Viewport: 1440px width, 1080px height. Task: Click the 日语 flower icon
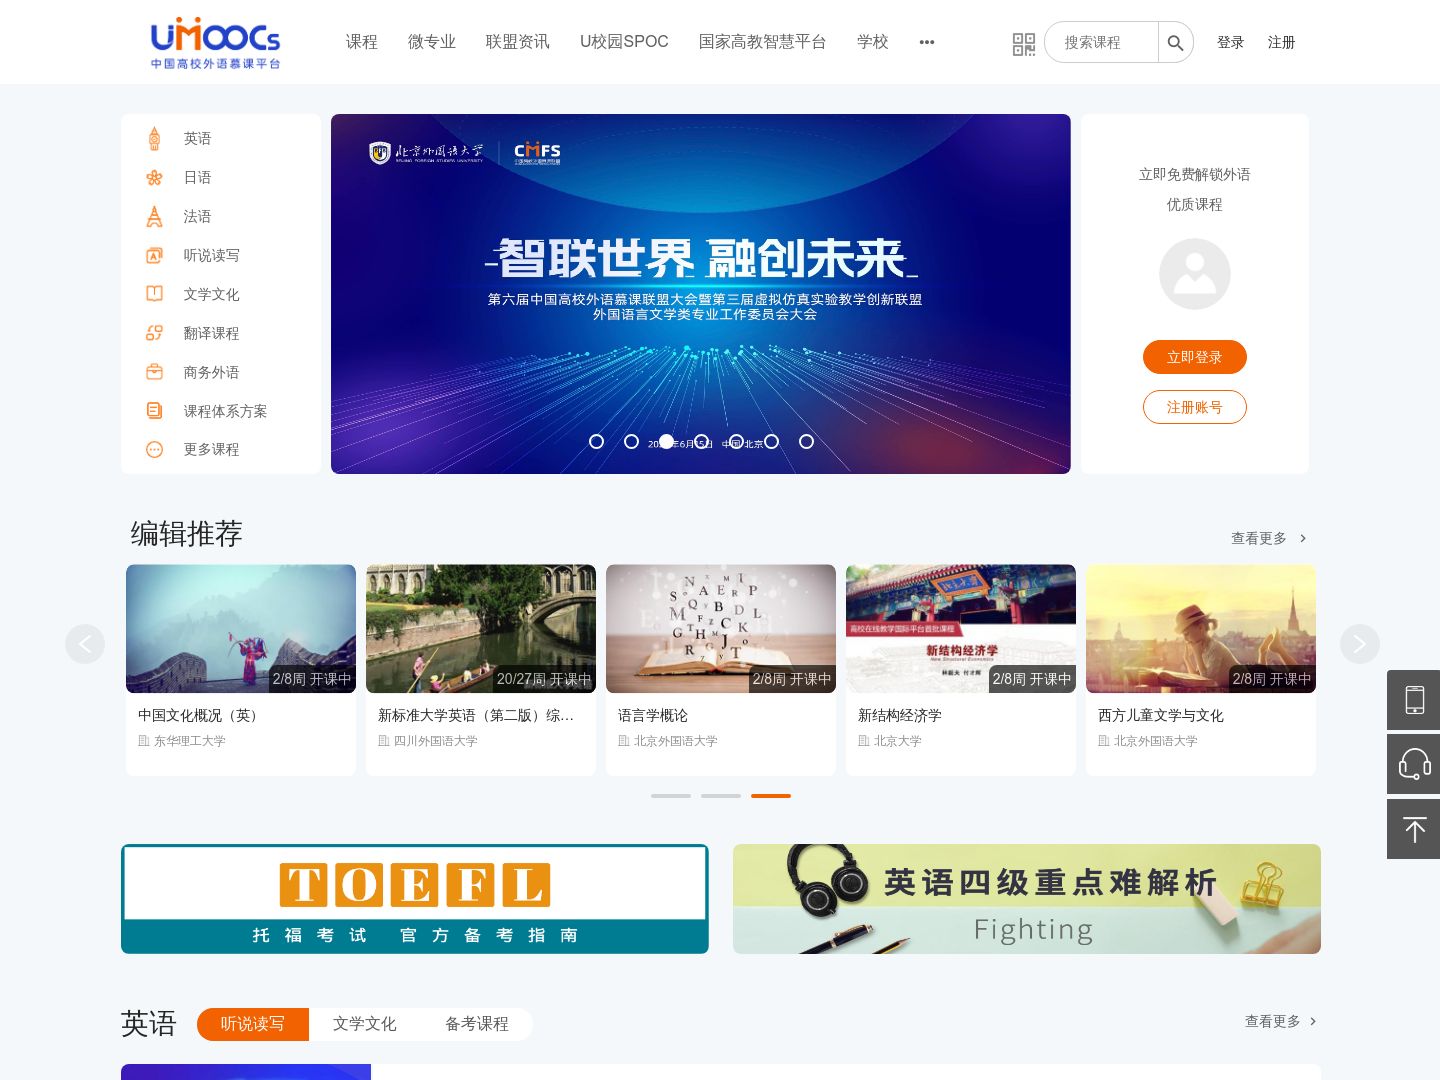154,177
